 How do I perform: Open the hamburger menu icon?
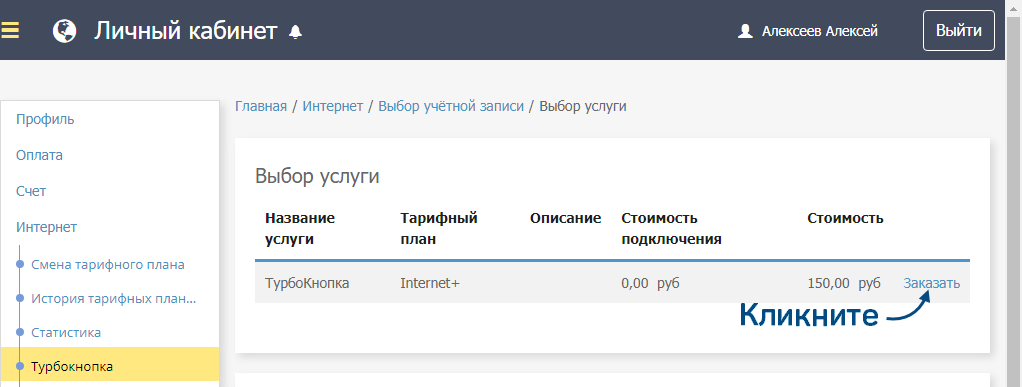point(10,31)
